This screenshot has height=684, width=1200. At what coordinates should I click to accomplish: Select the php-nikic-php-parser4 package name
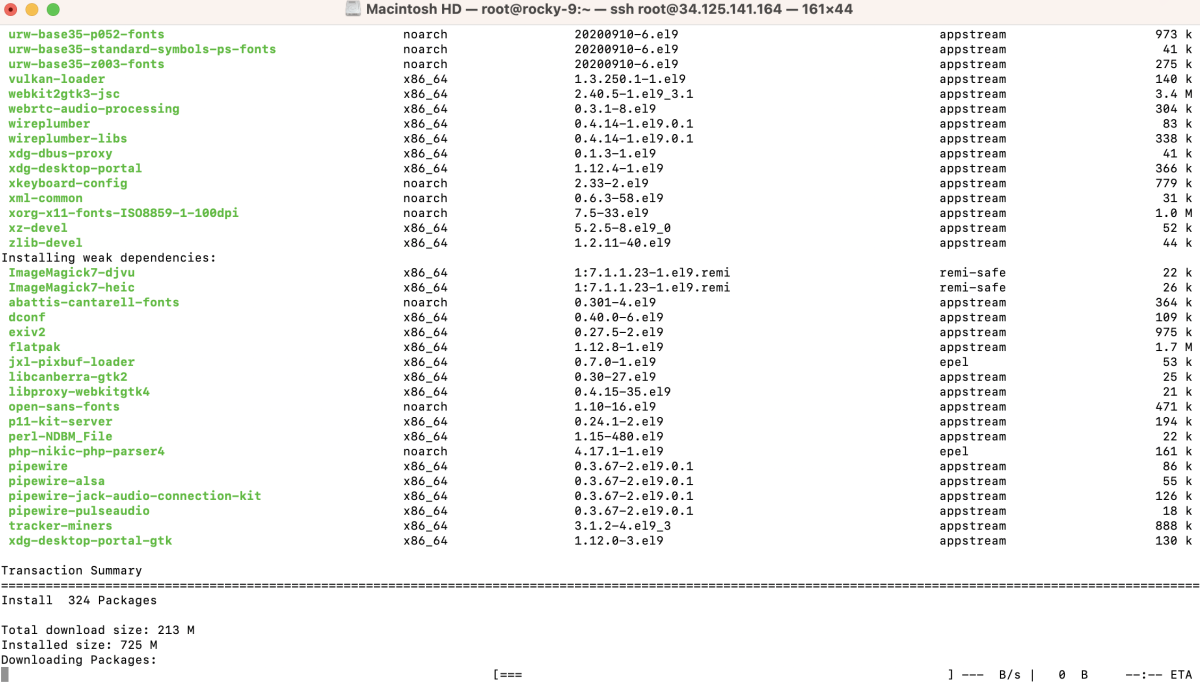pyautogui.click(x=86, y=451)
